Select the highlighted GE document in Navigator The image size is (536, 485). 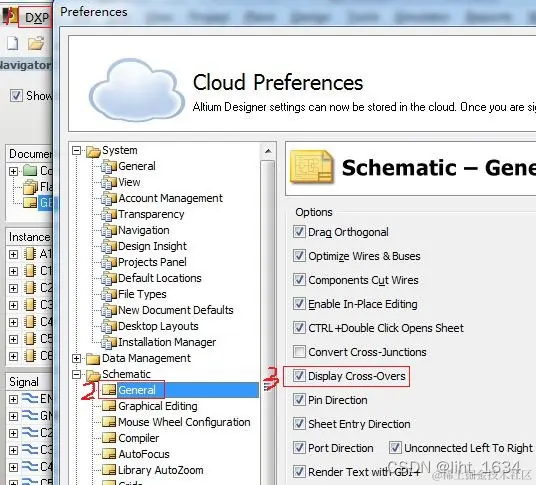(45, 203)
